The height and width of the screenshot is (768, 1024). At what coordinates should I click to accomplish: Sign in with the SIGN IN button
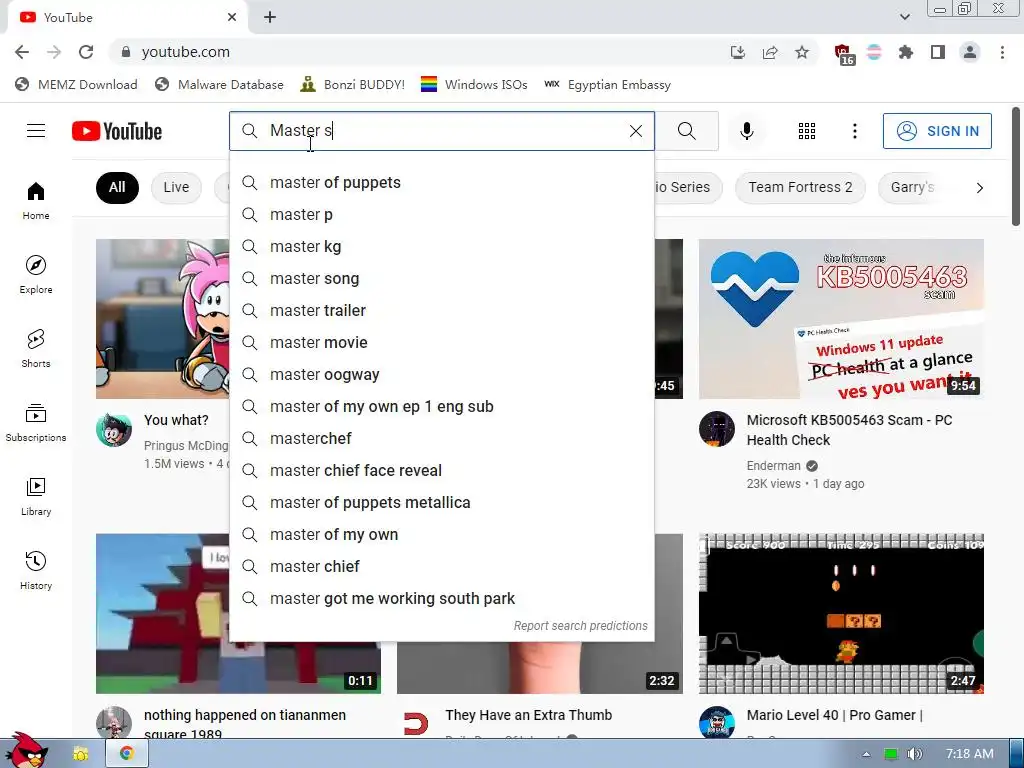(937, 131)
